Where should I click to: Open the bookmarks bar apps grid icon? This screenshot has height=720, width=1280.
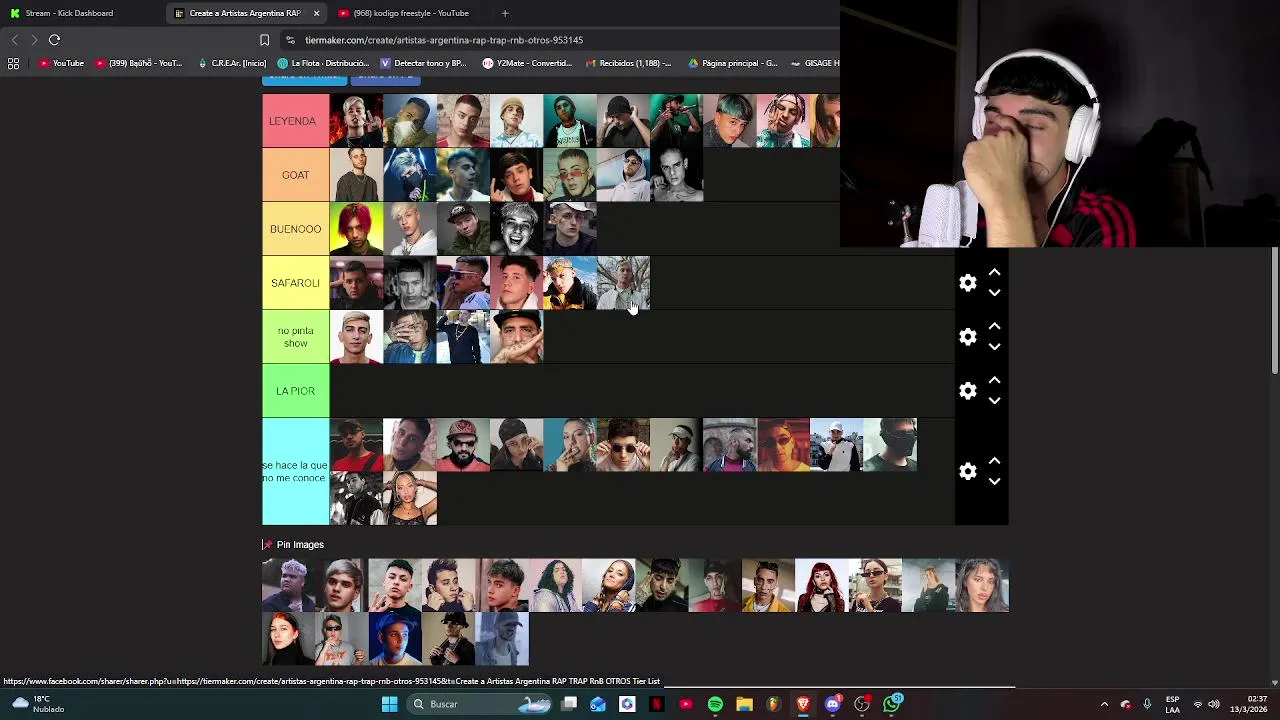click(x=13, y=63)
